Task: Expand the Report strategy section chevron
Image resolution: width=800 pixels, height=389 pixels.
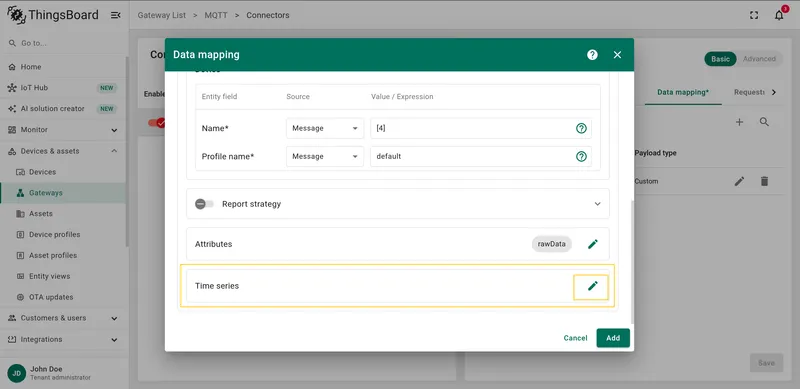Action: pyautogui.click(x=597, y=204)
